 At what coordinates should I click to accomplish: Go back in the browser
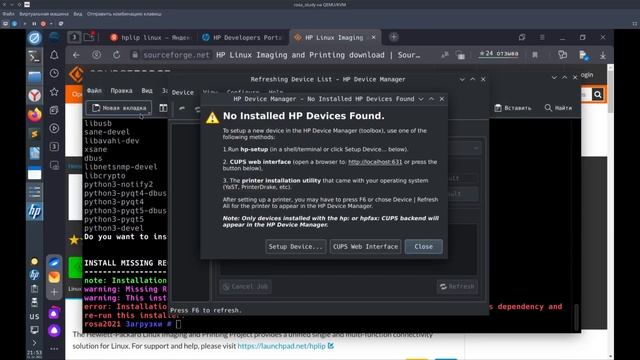[76, 55]
